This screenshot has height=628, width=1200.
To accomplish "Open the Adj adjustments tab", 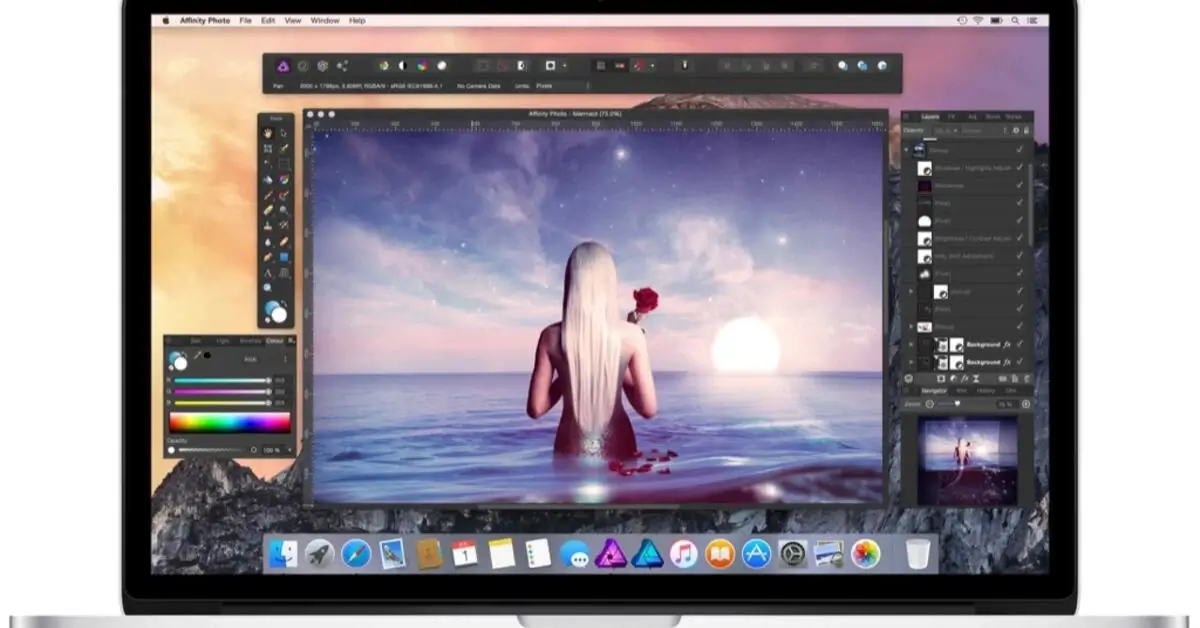I will (x=972, y=117).
